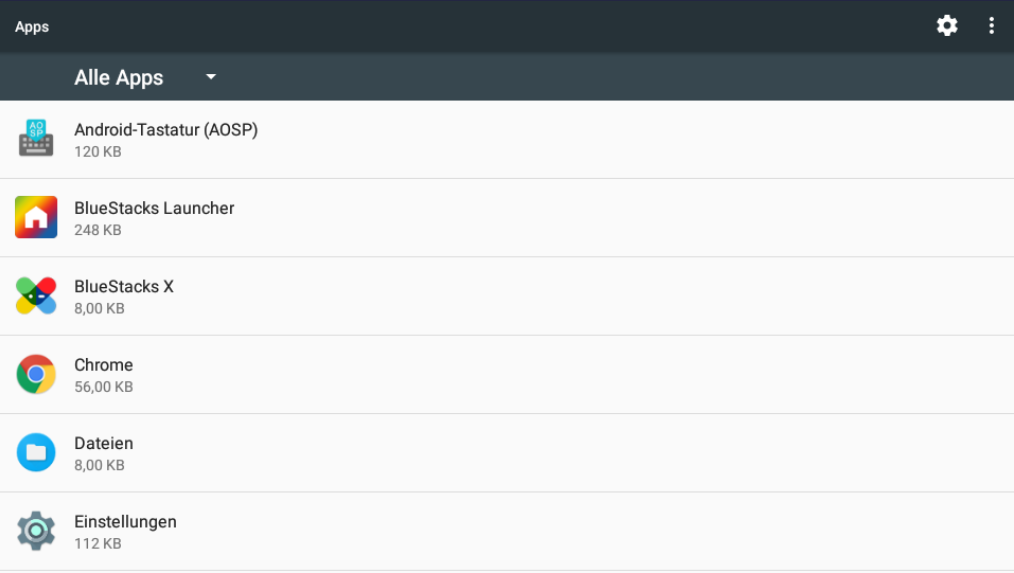Select the BlueStacks Launcher entry name
Viewport: 1014px width, 573px height.
(154, 208)
